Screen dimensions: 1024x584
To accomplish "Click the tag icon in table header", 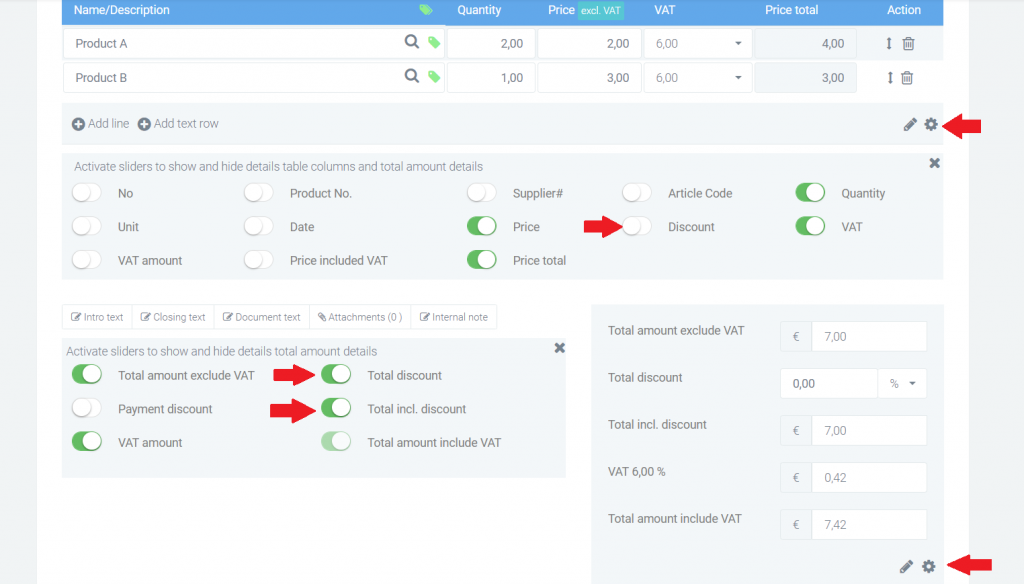I will [426, 10].
